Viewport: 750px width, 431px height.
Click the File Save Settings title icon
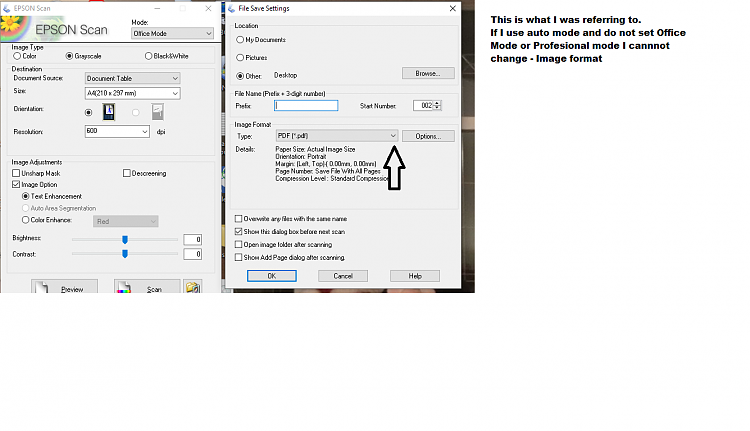pyautogui.click(x=232, y=9)
